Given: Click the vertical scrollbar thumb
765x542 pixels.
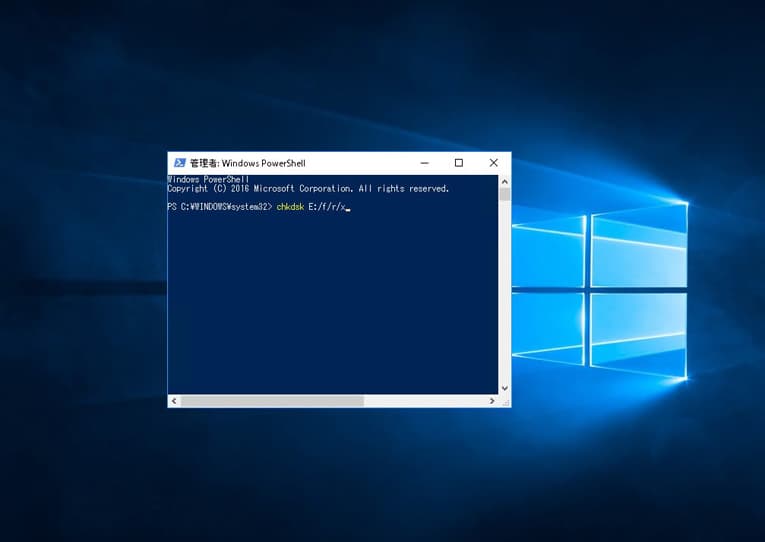Looking at the screenshot, I should click(x=504, y=194).
